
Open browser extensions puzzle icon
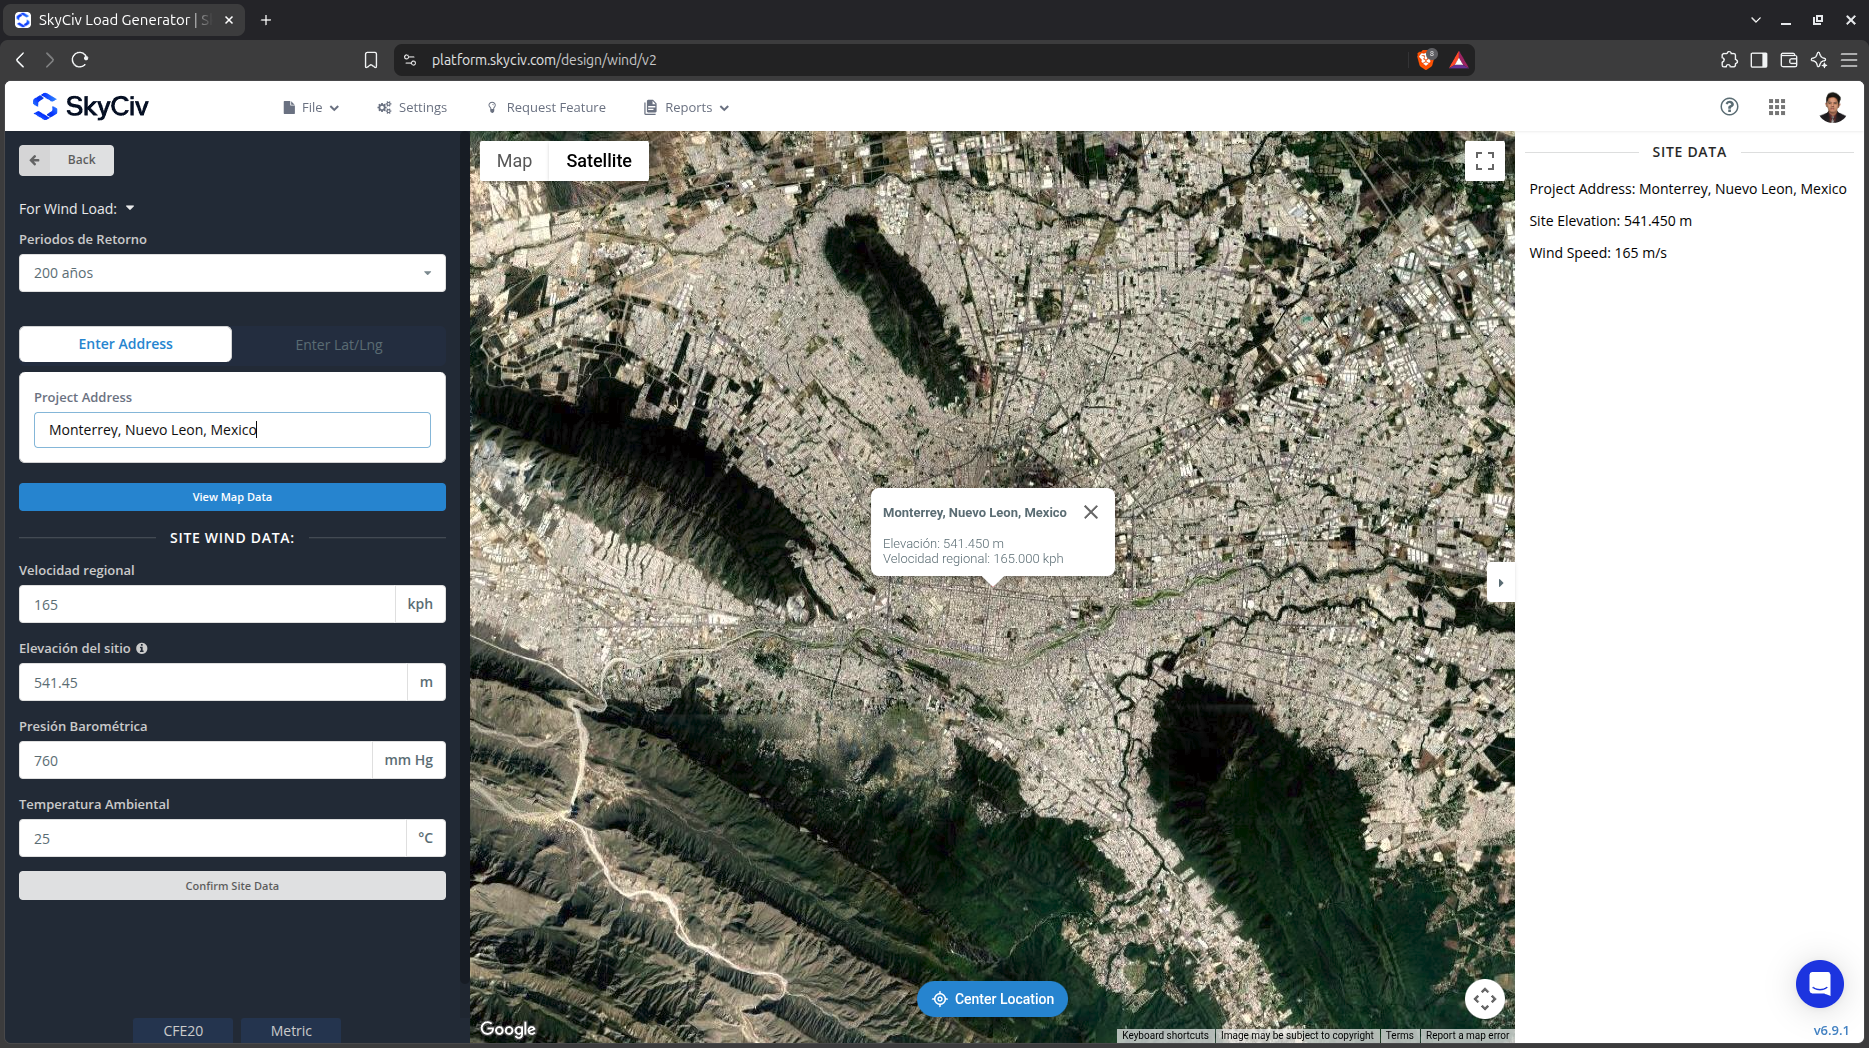pyautogui.click(x=1729, y=60)
